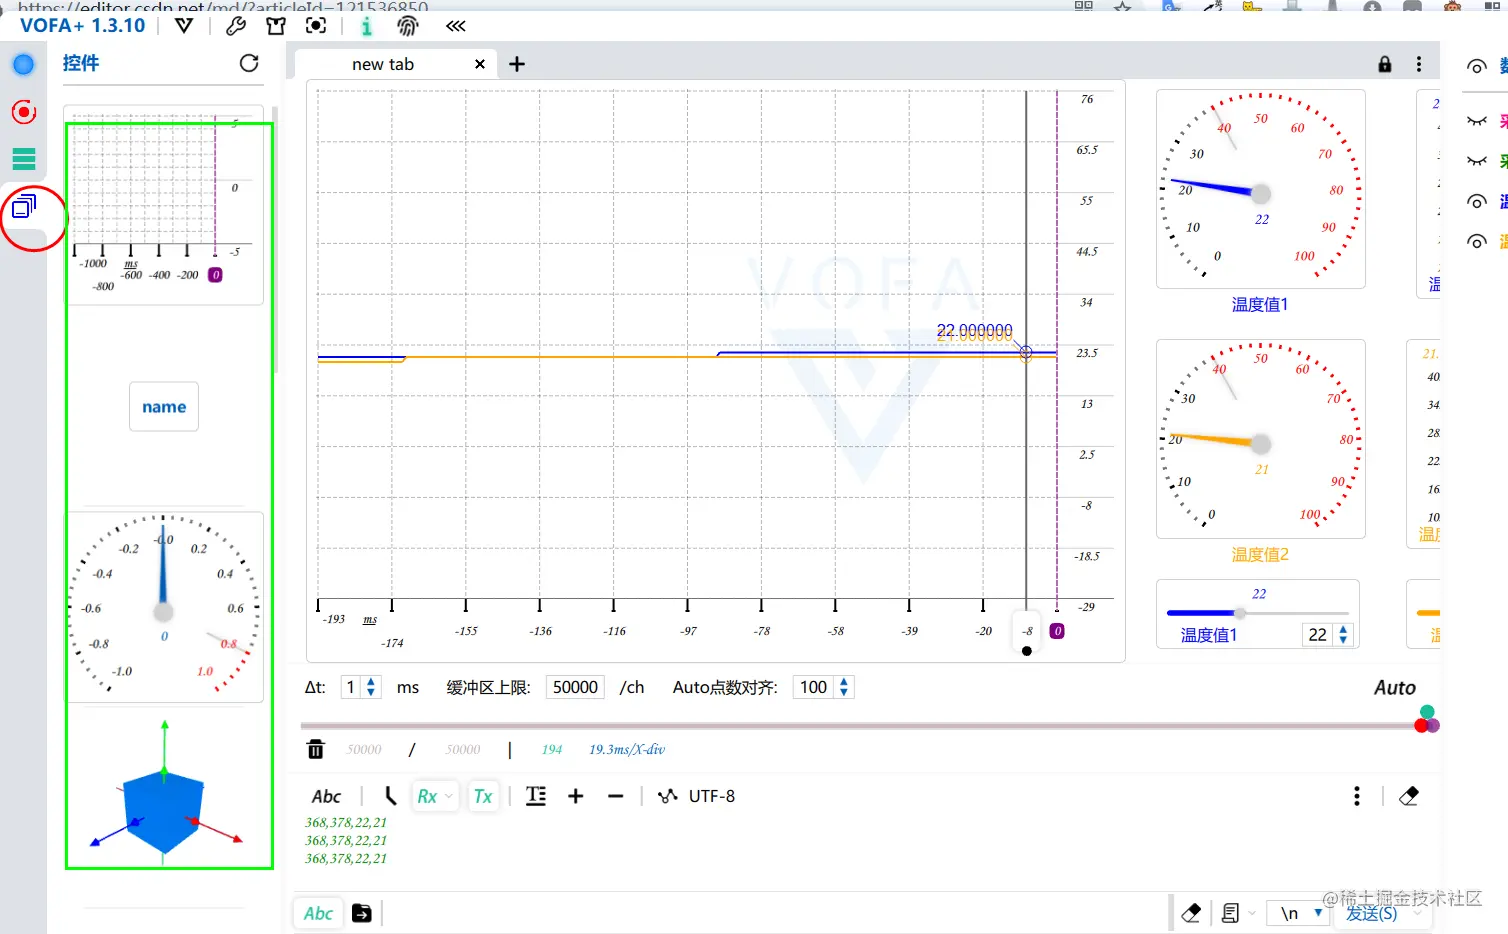Click the line spacing icon in the receive toolbar
This screenshot has height=934, width=1508.
536,796
